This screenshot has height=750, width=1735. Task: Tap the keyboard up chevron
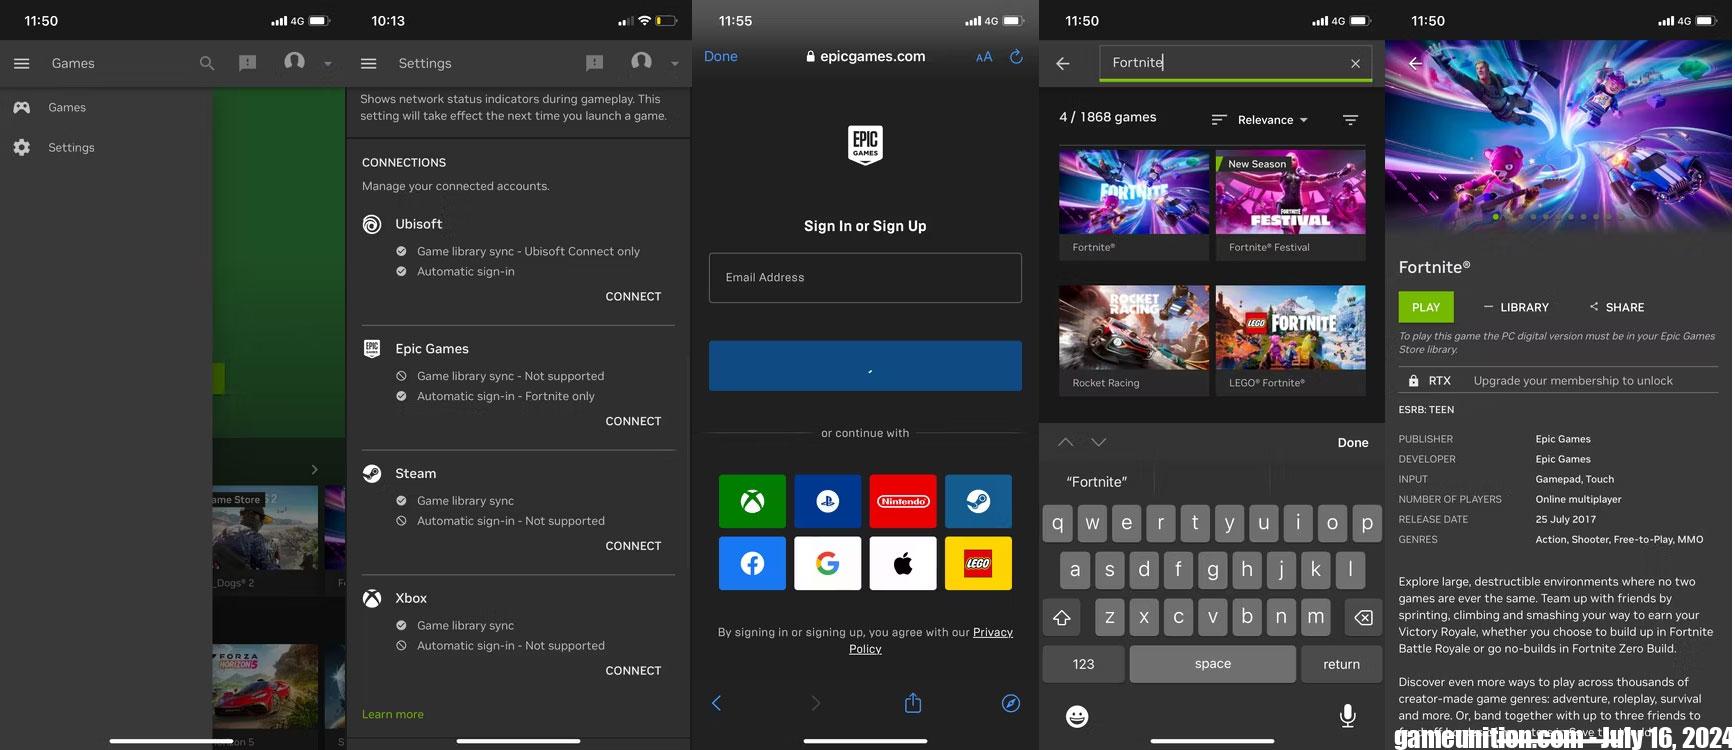point(1065,442)
